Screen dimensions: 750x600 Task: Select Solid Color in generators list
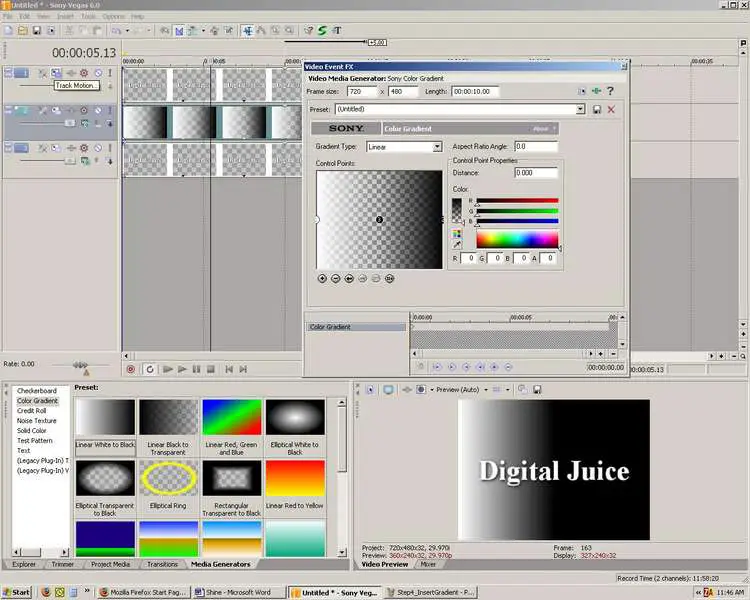click(32, 431)
